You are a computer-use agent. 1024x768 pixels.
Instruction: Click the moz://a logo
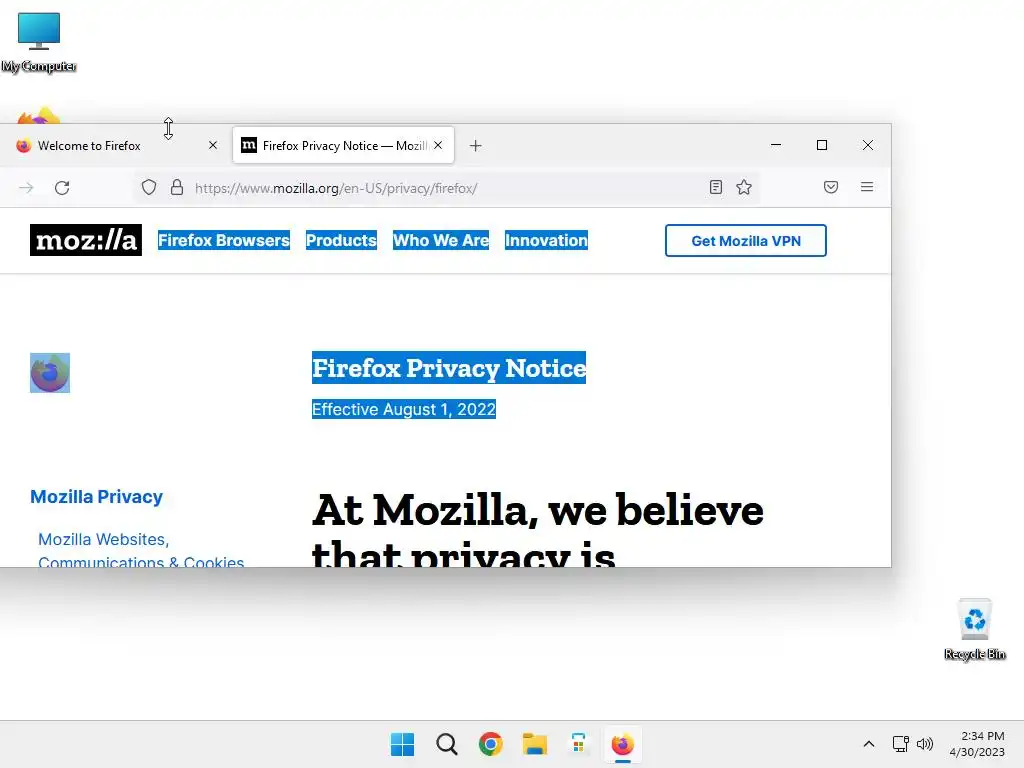(x=86, y=240)
